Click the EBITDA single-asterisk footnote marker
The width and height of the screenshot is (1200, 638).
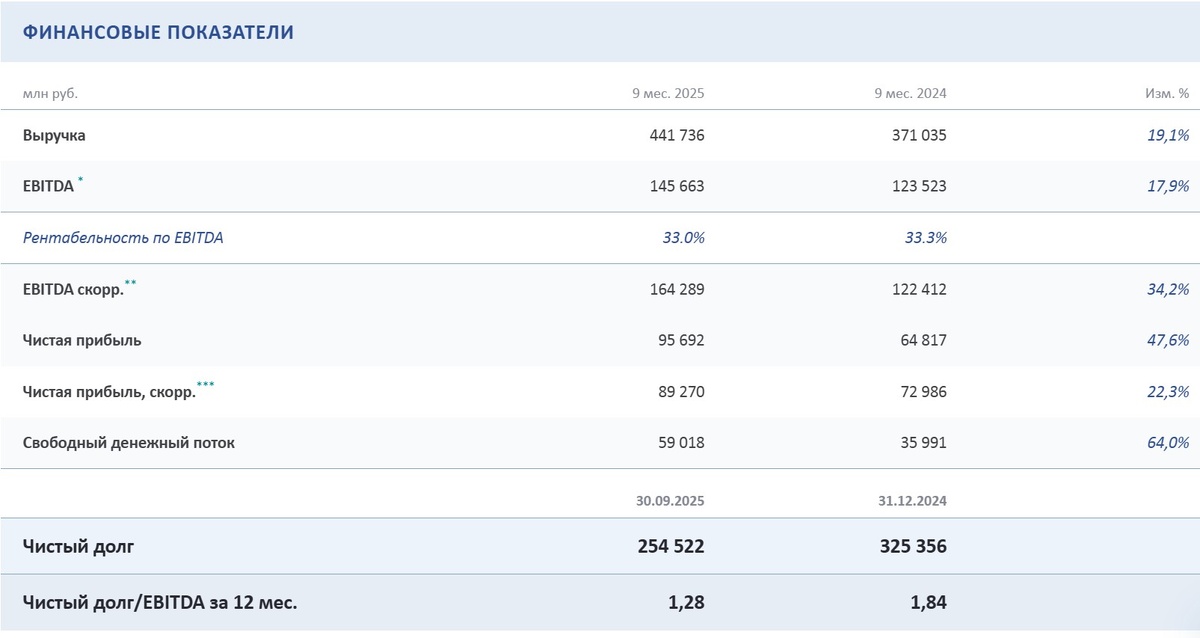[81, 181]
